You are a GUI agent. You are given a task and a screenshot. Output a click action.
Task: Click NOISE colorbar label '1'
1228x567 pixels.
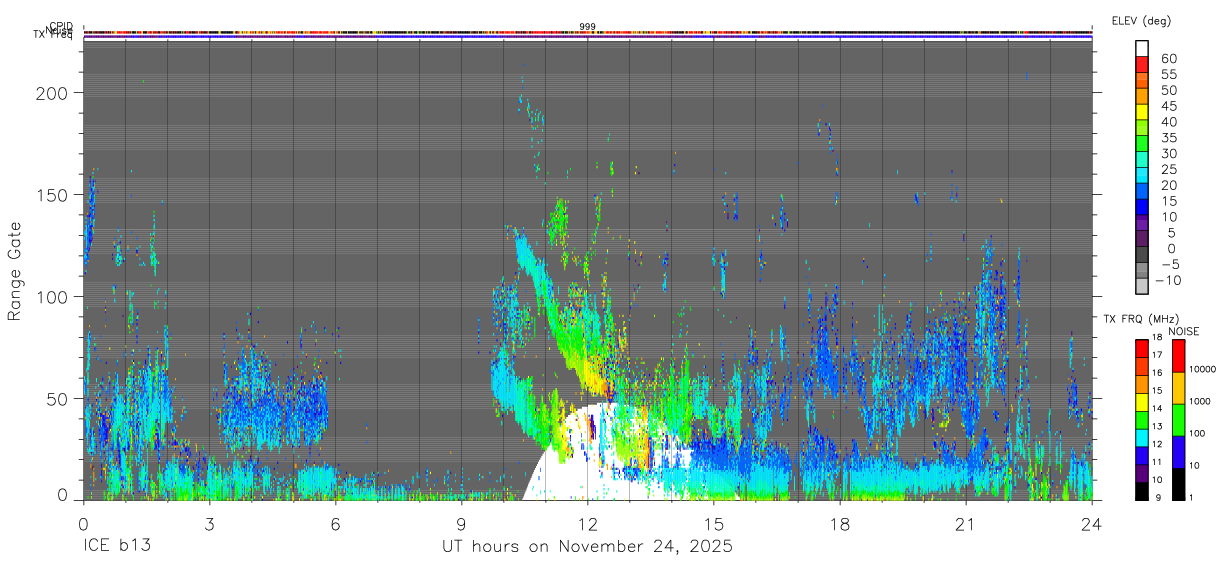(1193, 497)
